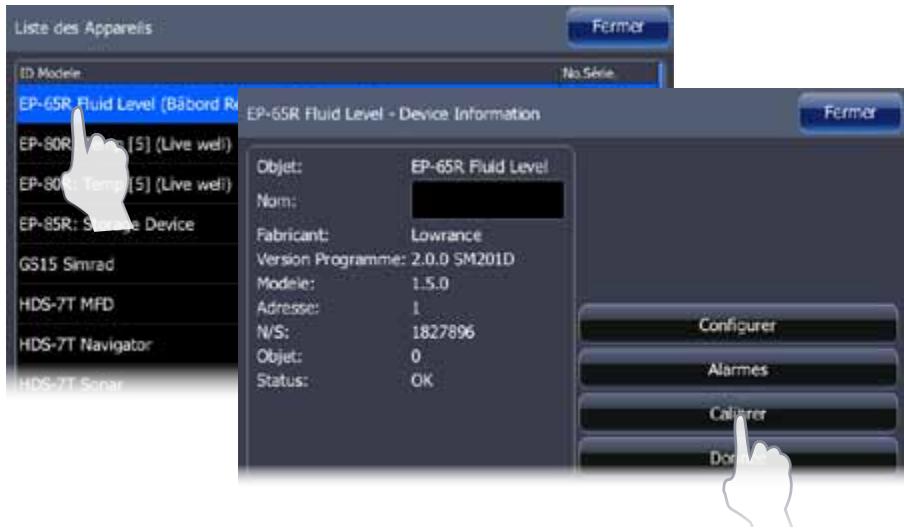
Task: Select the EP-80R (Live well) second row
Action: click(x=128, y=144)
